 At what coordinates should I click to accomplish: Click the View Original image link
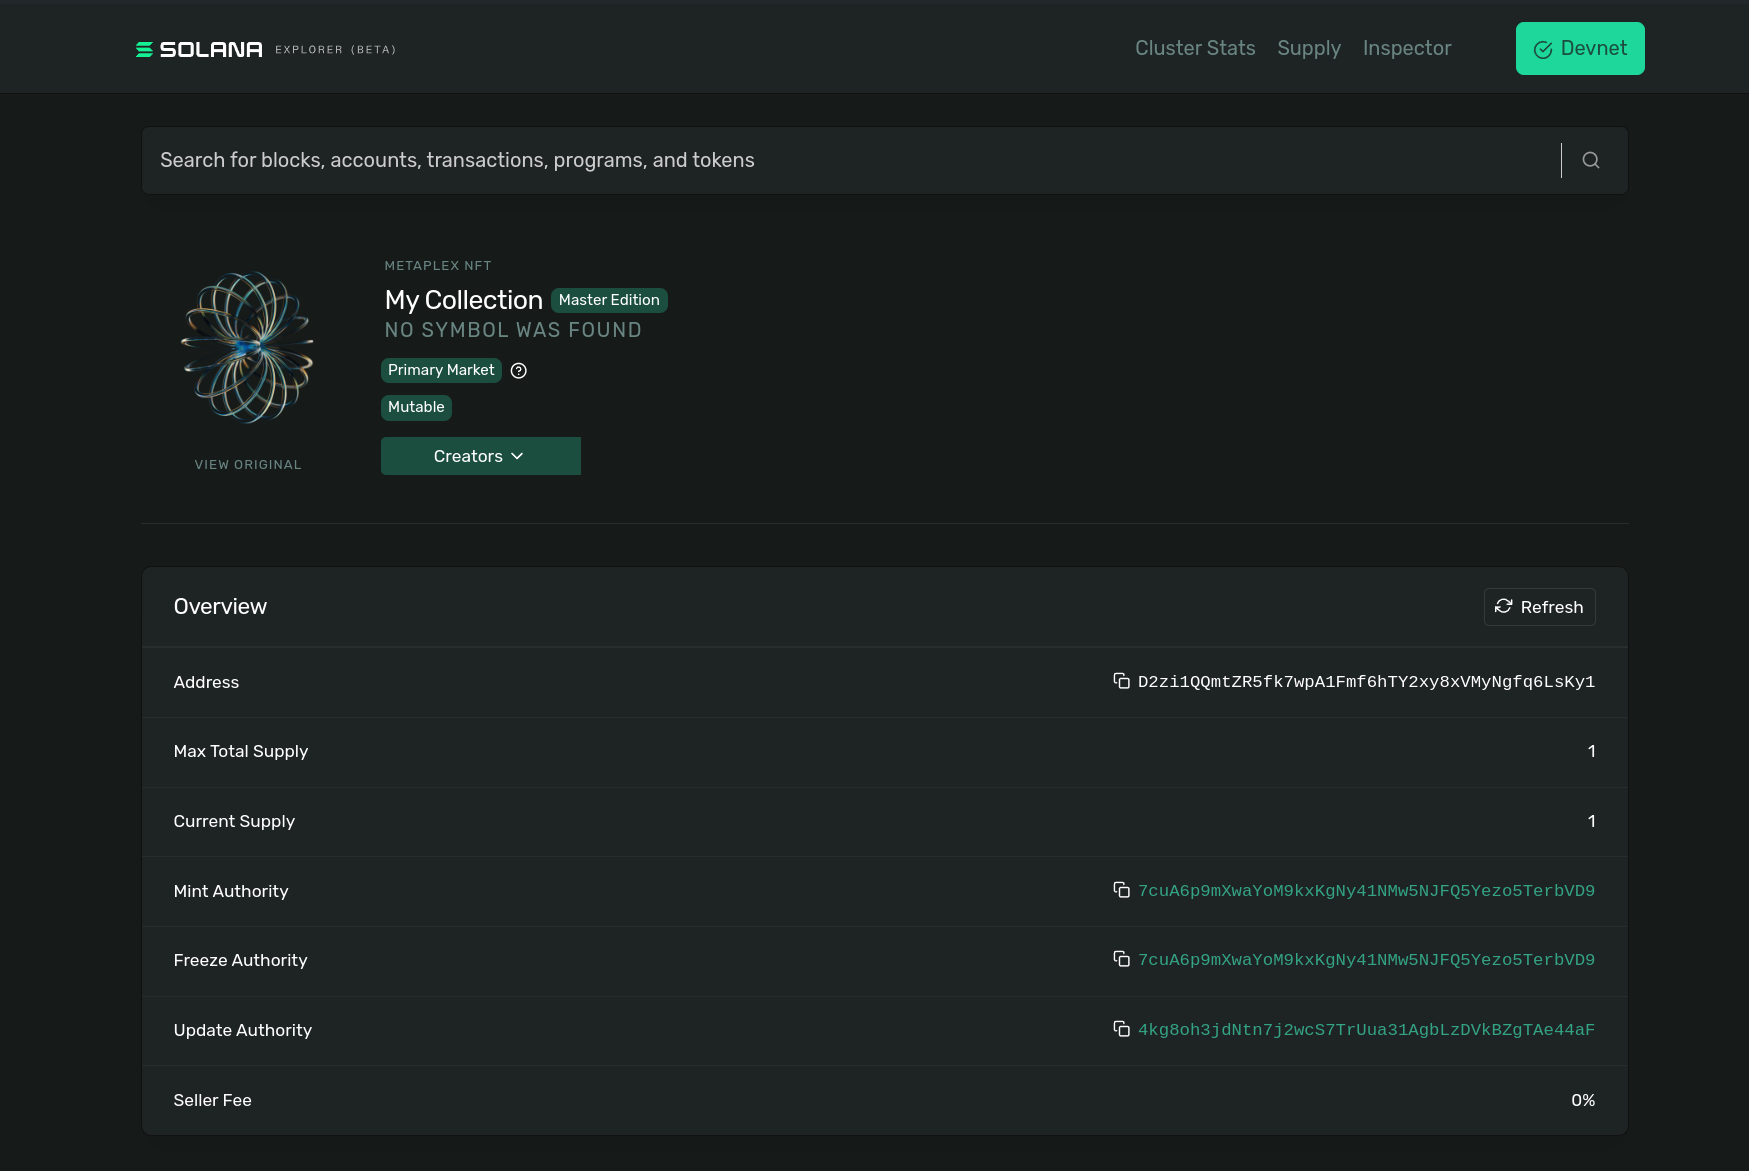pos(248,465)
